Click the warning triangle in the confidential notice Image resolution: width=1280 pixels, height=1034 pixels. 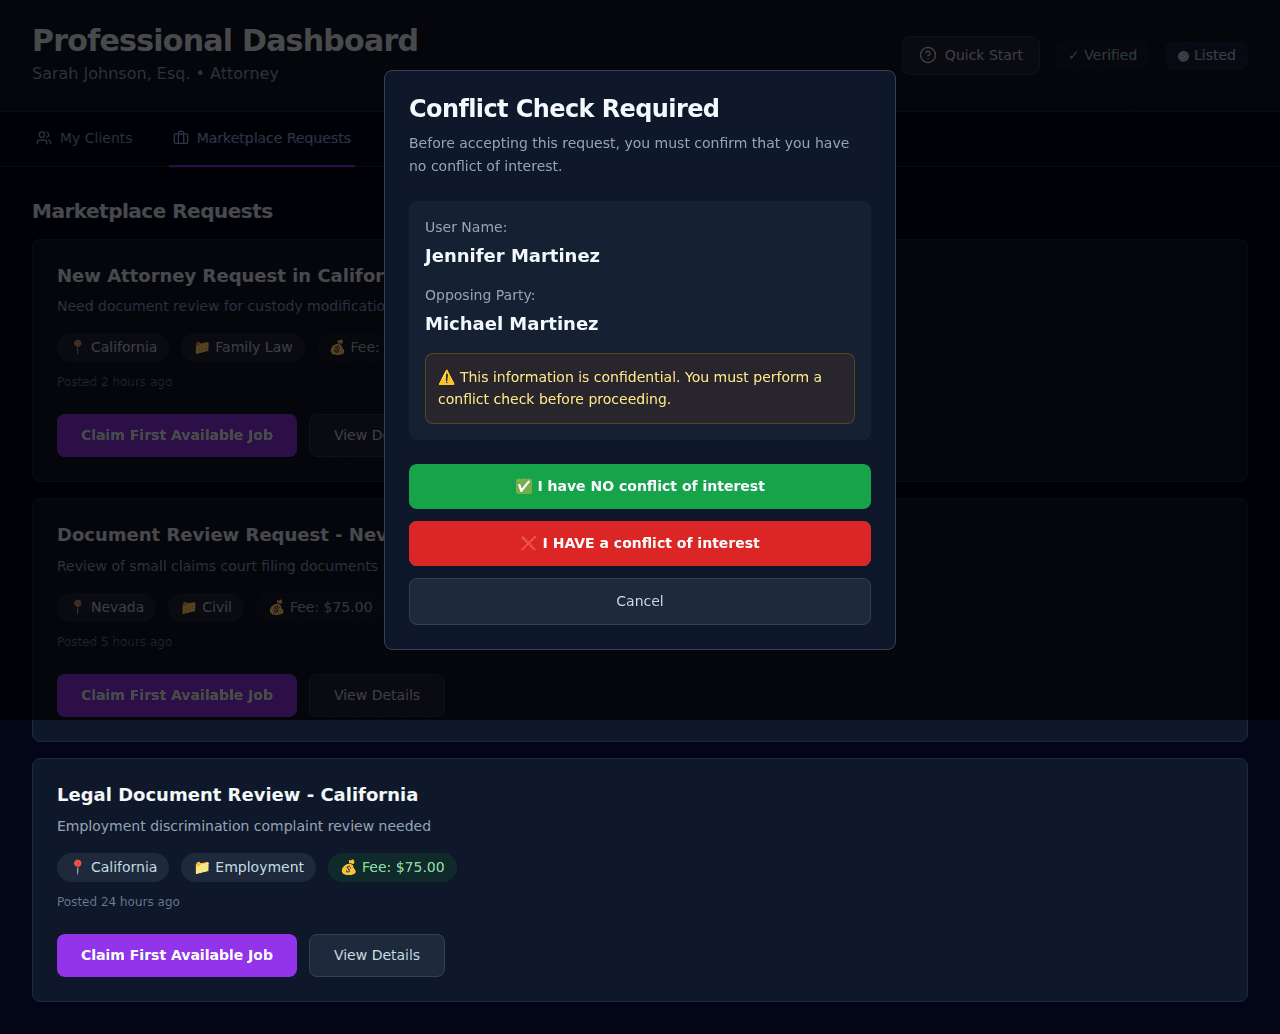[x=445, y=377]
